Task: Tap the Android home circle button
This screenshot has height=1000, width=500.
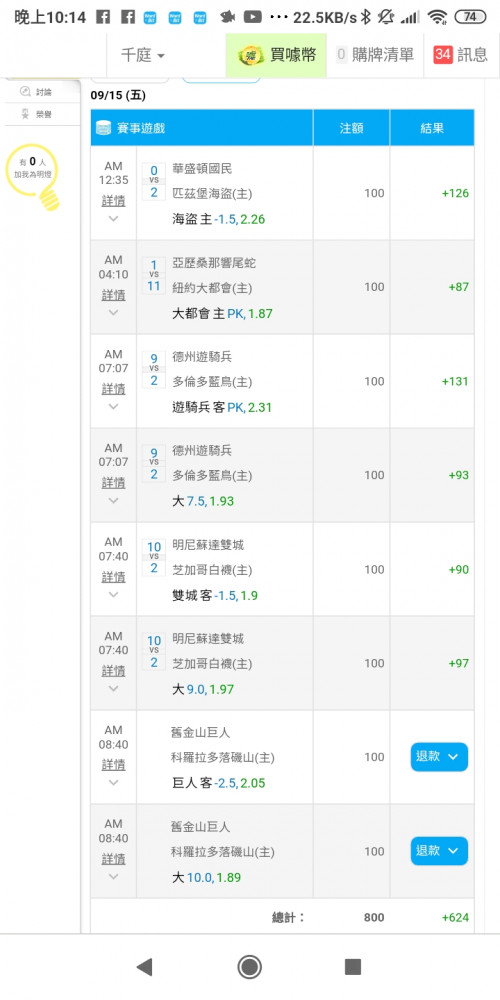Action: click(x=249, y=967)
